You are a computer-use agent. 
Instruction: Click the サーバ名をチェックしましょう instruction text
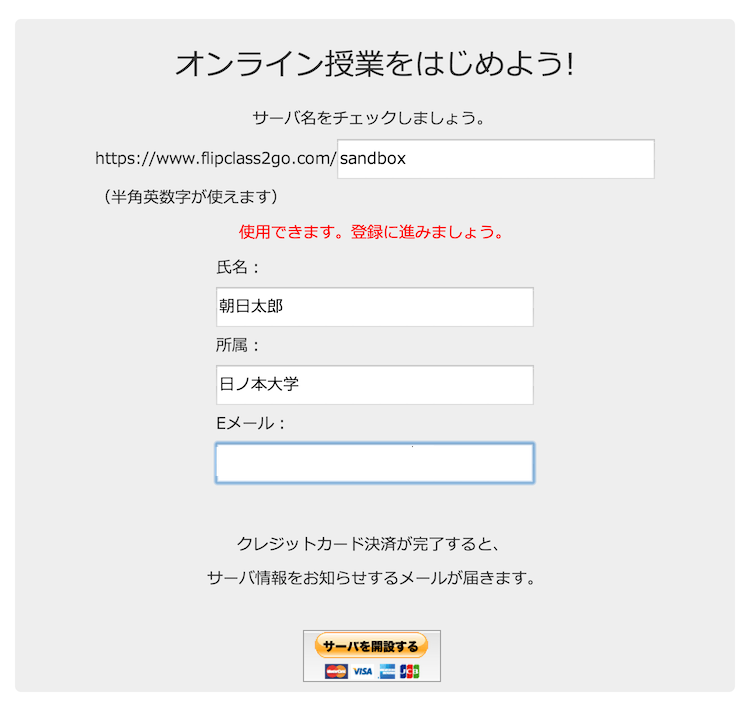click(369, 118)
